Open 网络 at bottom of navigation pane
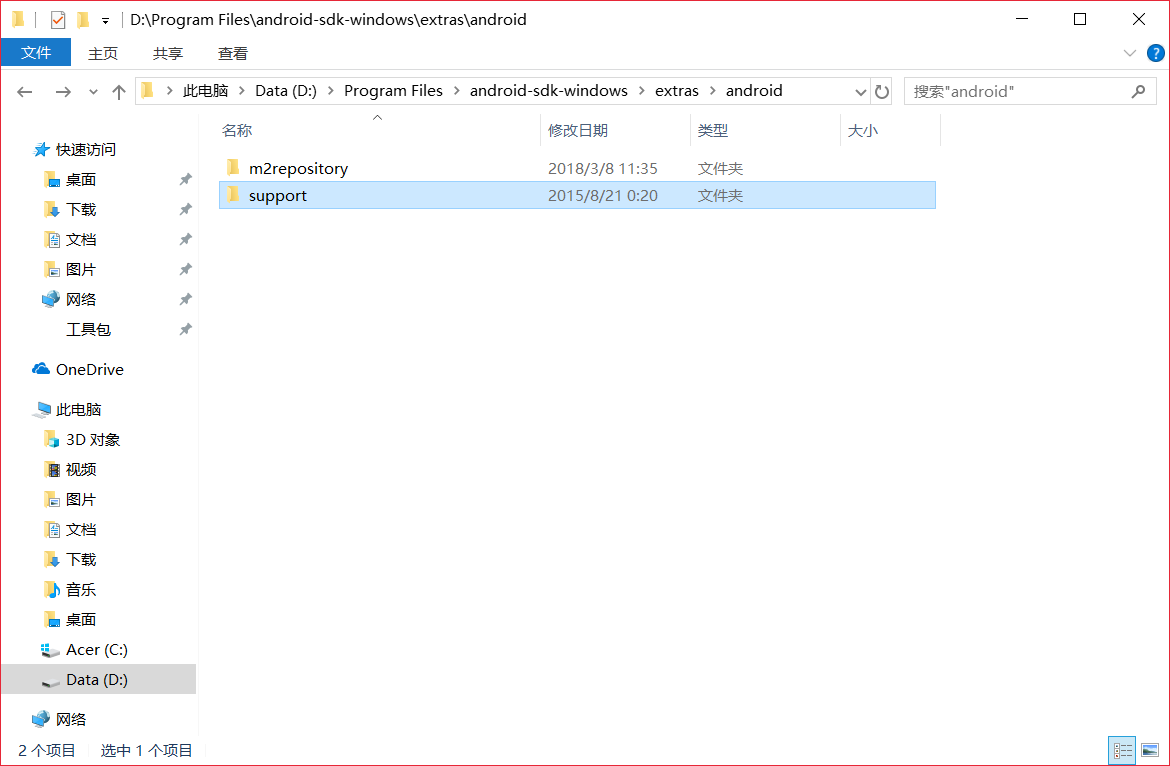1170x766 pixels. (71, 719)
